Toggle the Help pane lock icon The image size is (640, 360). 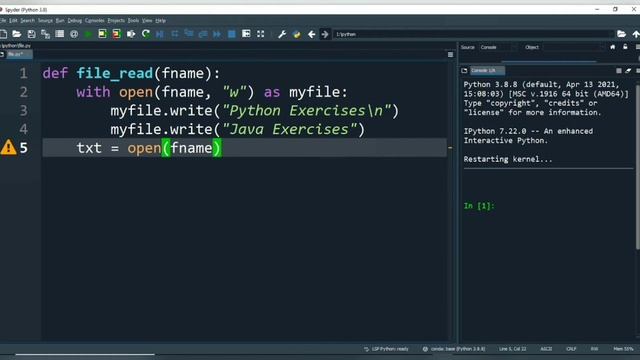(x=625, y=47)
